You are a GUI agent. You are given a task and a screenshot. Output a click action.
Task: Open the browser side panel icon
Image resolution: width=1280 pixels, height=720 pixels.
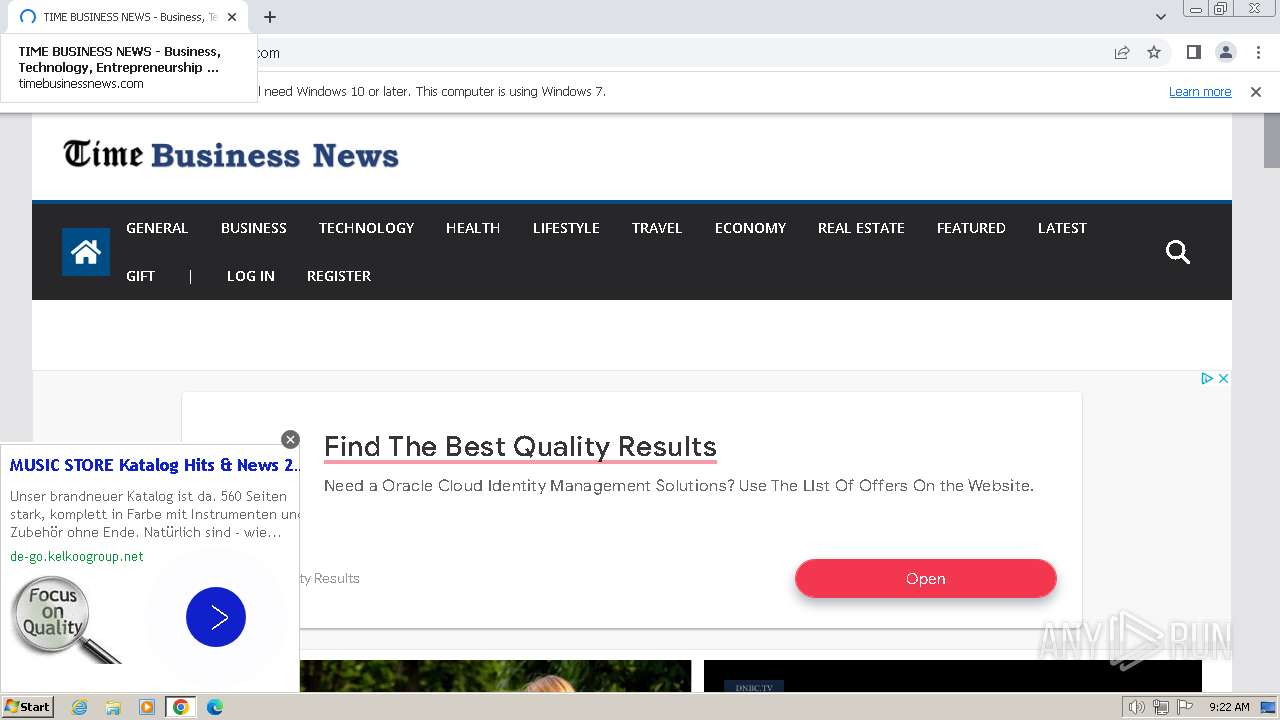(x=1193, y=52)
